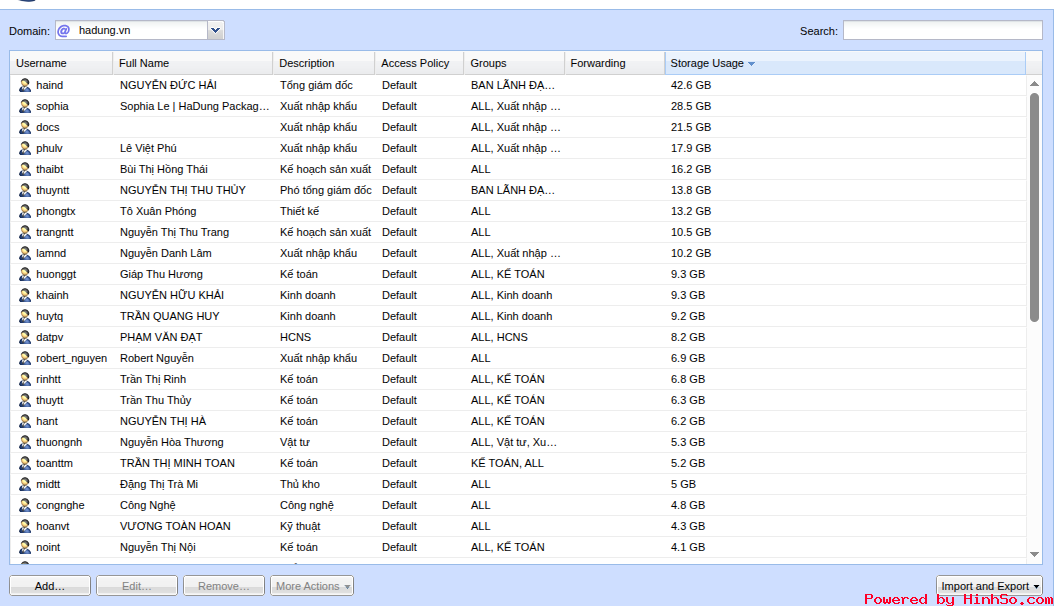Click the Edit... button
This screenshot has height=606, width=1054.
tap(137, 586)
